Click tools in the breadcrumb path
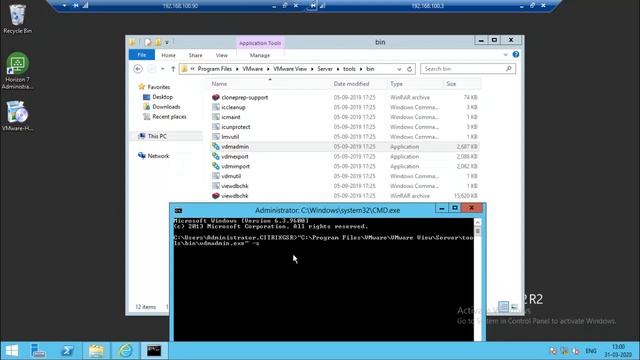 click(349, 69)
